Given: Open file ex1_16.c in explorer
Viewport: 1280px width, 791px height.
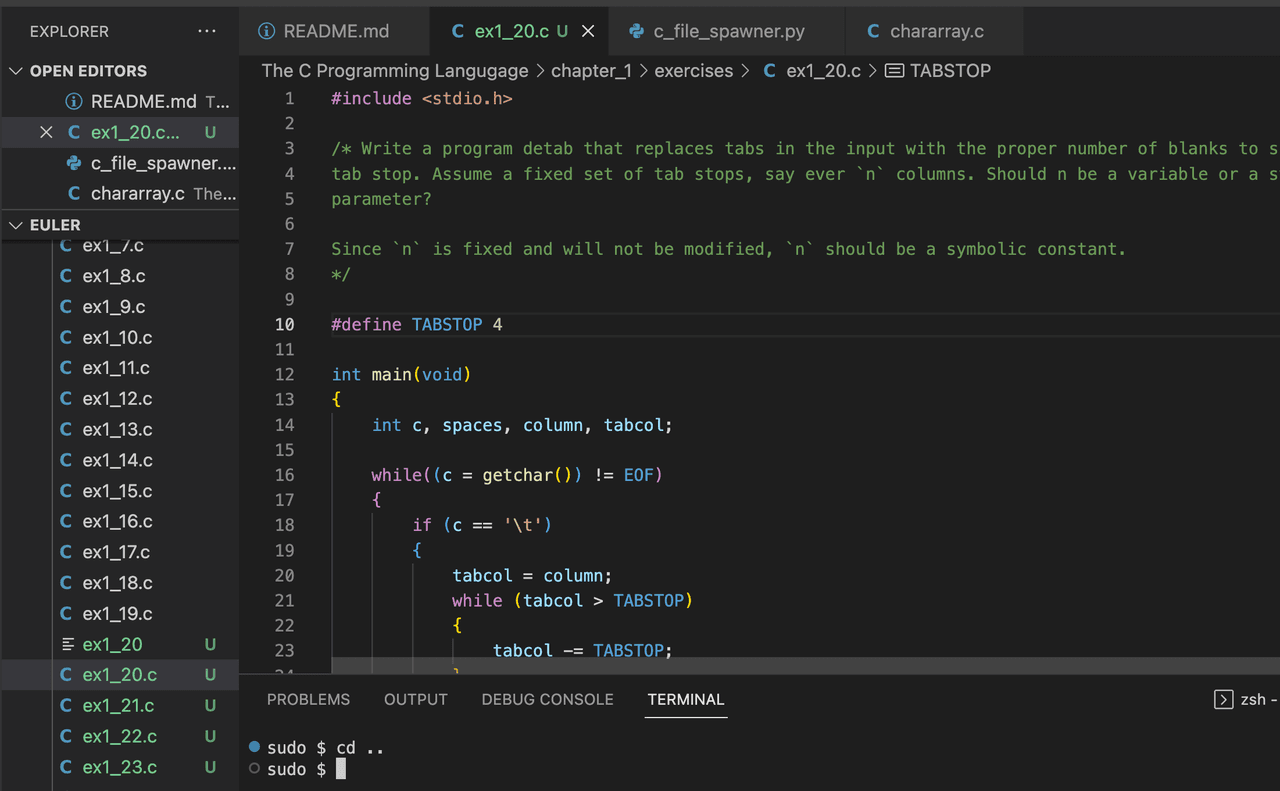Looking at the screenshot, I should click(x=118, y=521).
